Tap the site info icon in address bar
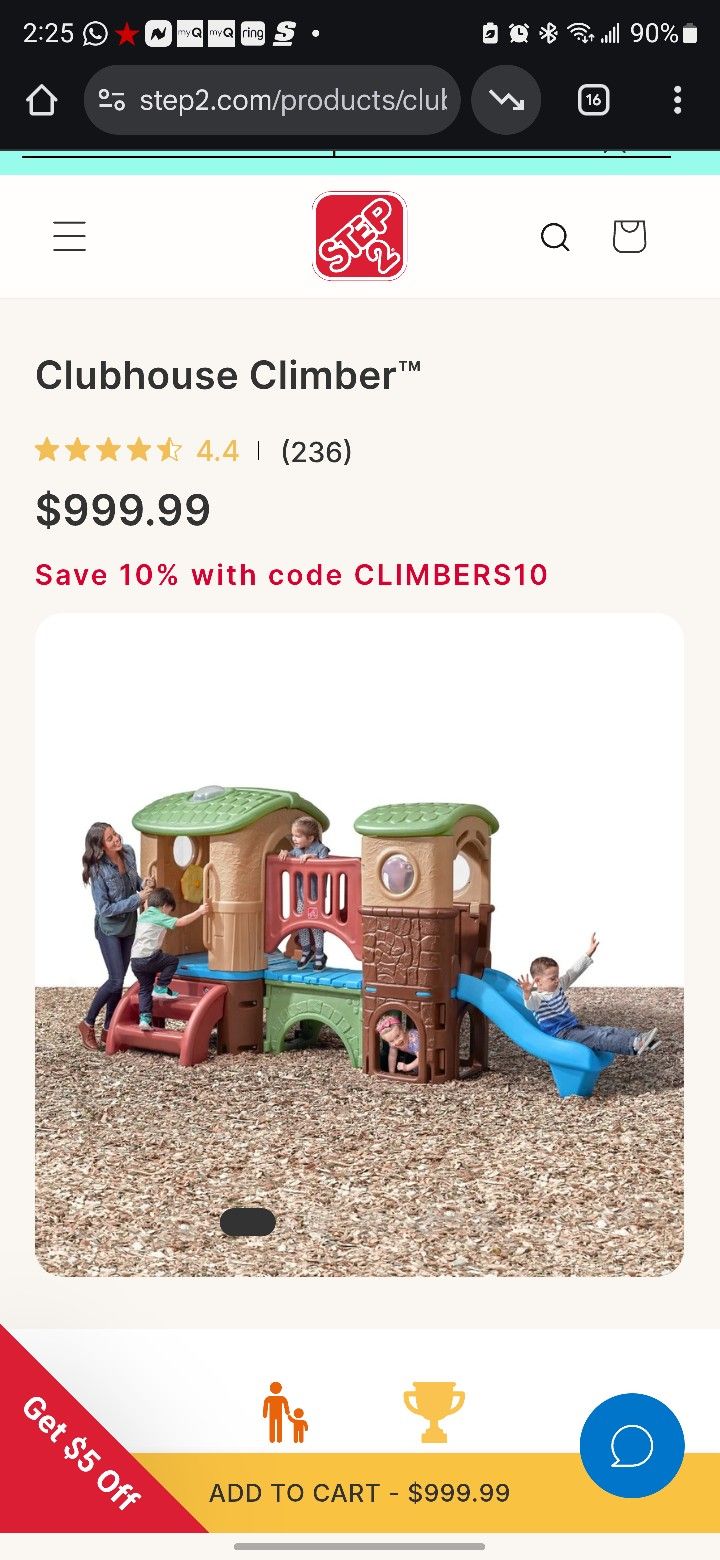720x1560 pixels. pyautogui.click(x=111, y=100)
